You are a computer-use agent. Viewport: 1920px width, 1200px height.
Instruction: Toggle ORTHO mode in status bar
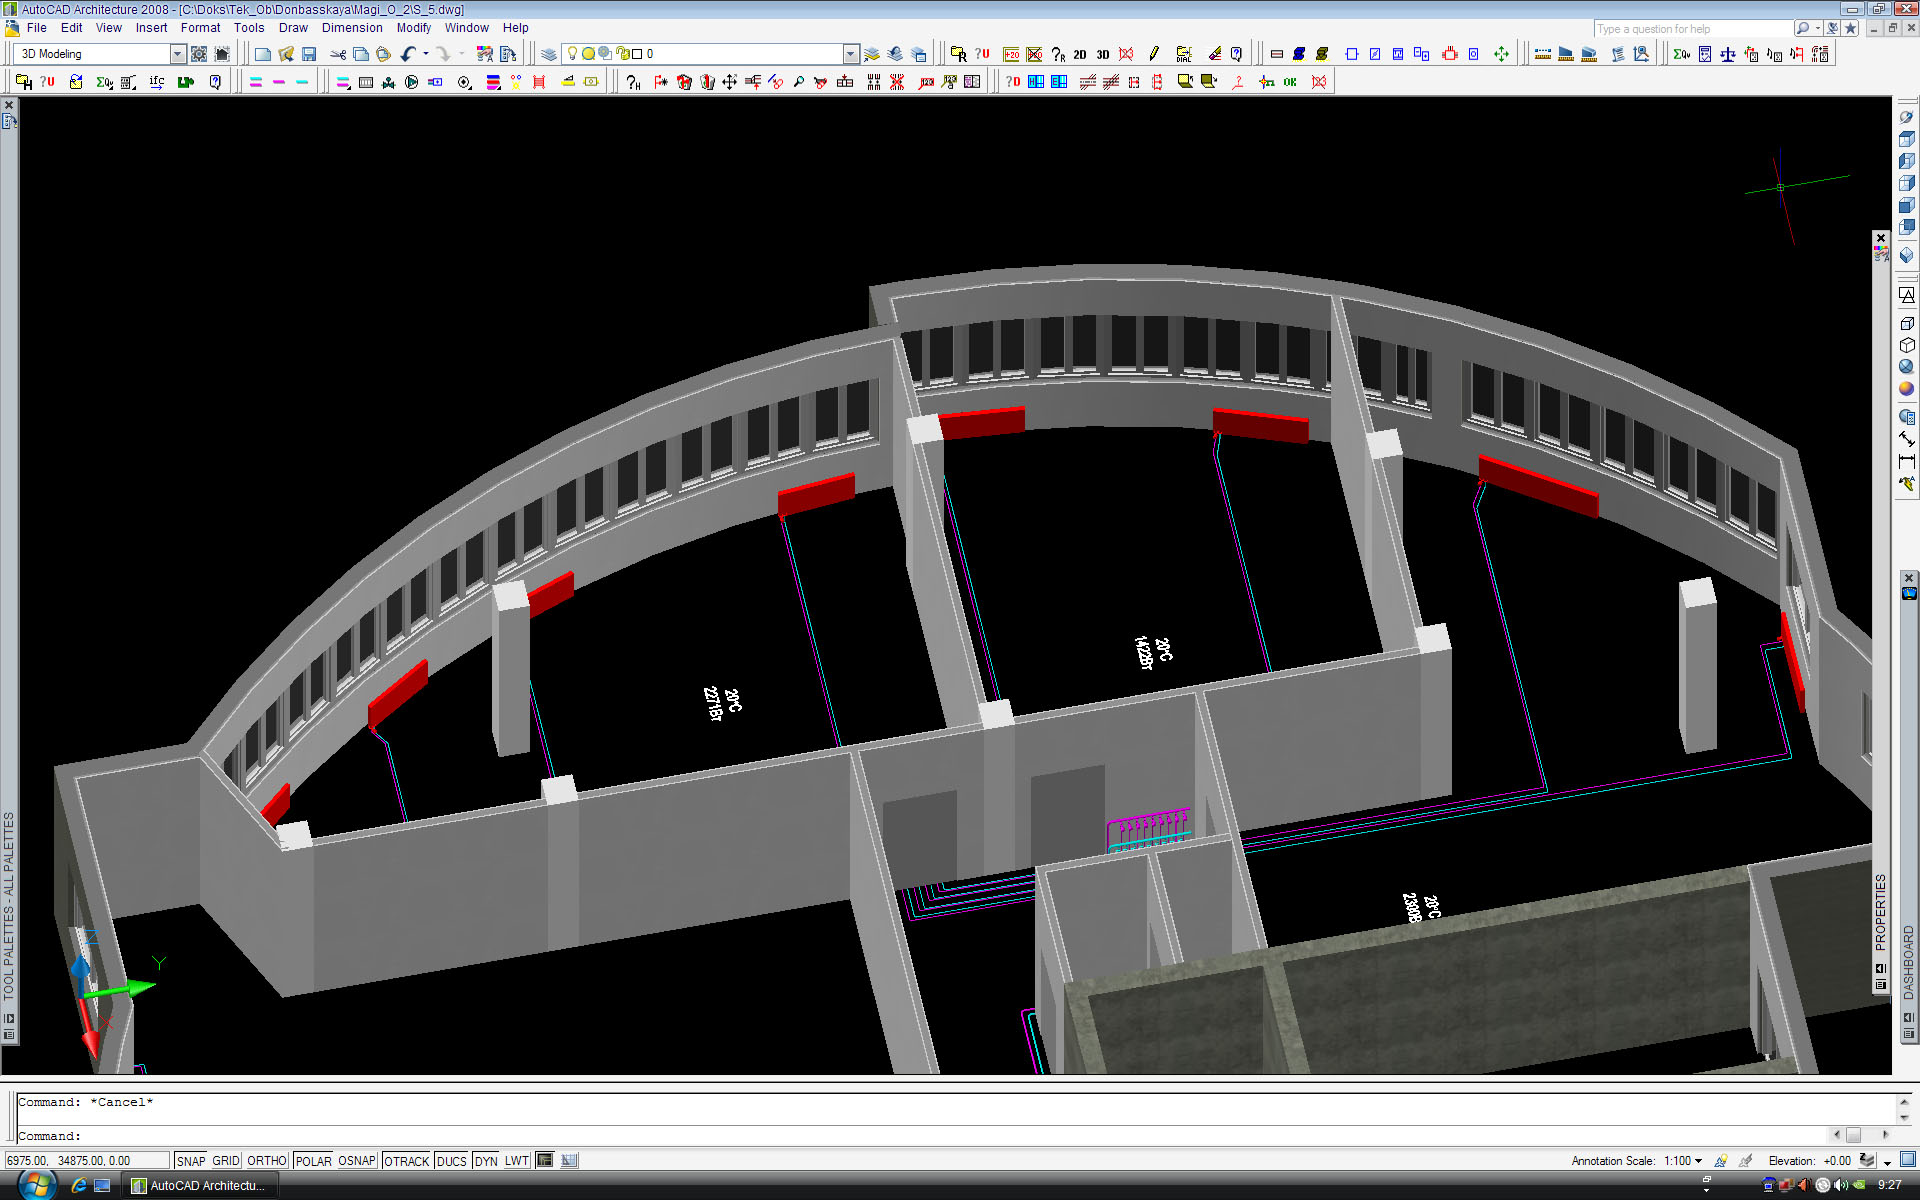point(266,1161)
